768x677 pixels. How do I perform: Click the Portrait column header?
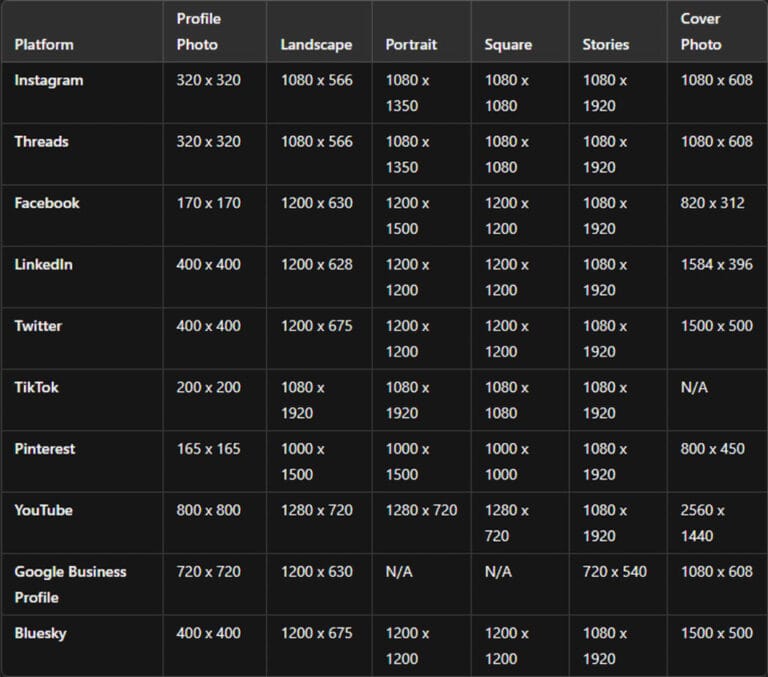pyautogui.click(x=411, y=45)
